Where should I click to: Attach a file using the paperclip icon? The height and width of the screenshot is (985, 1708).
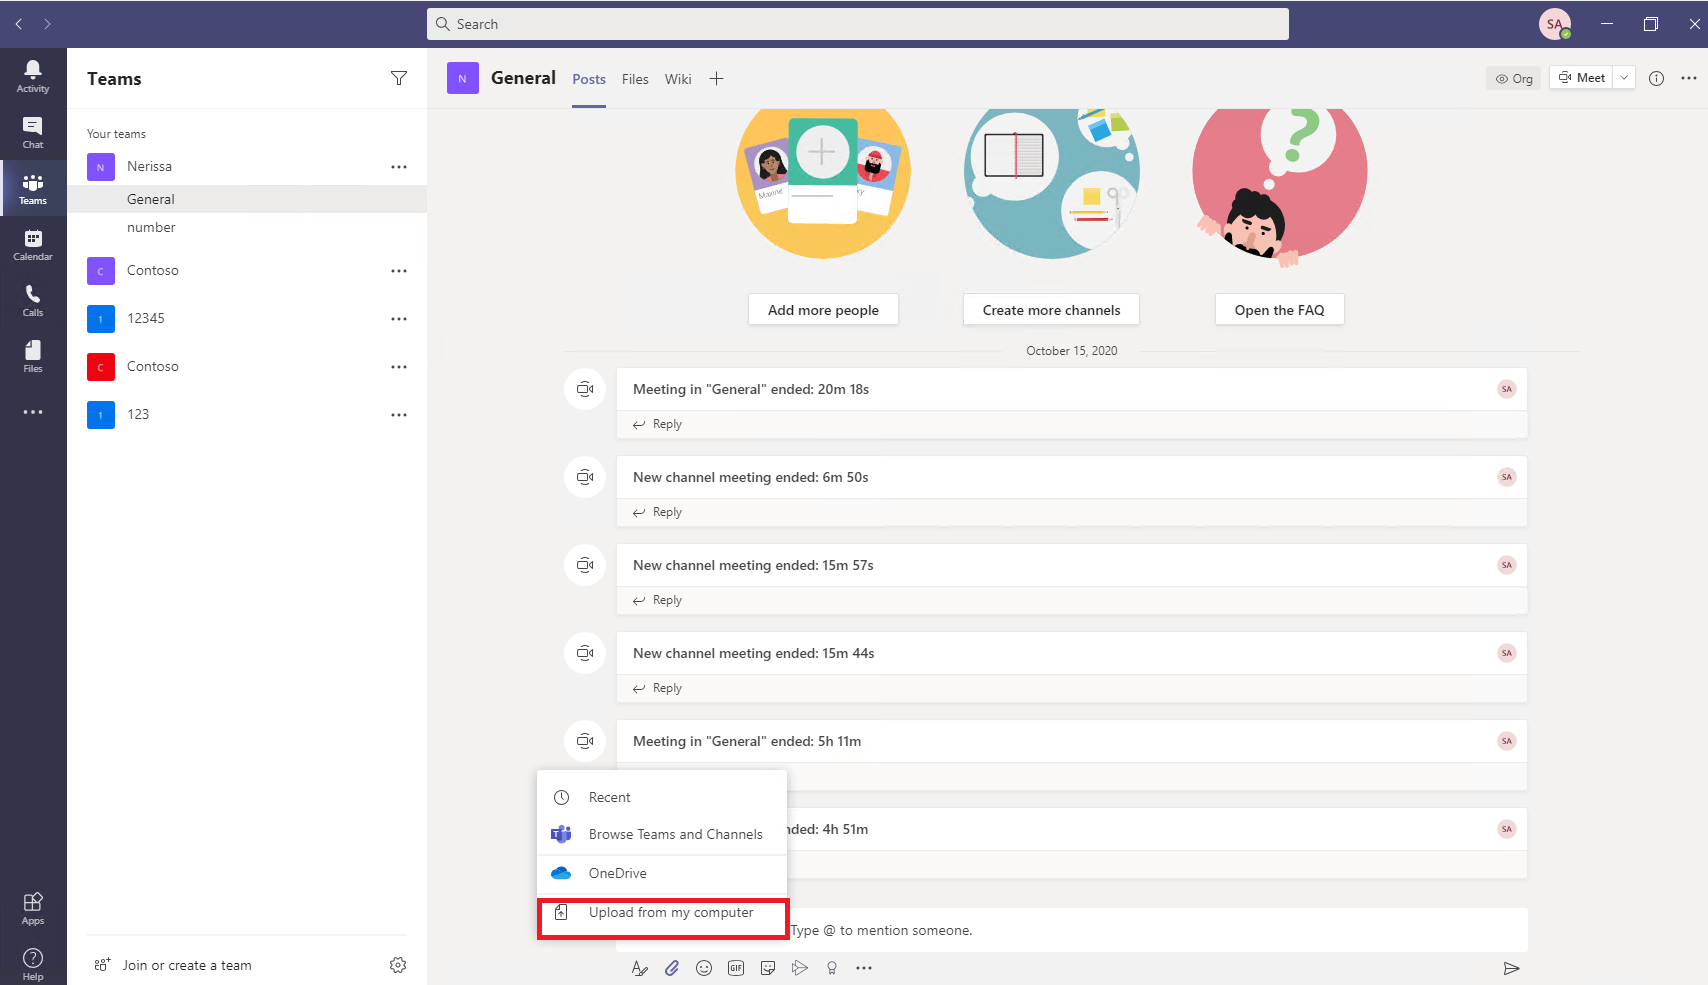tap(672, 967)
